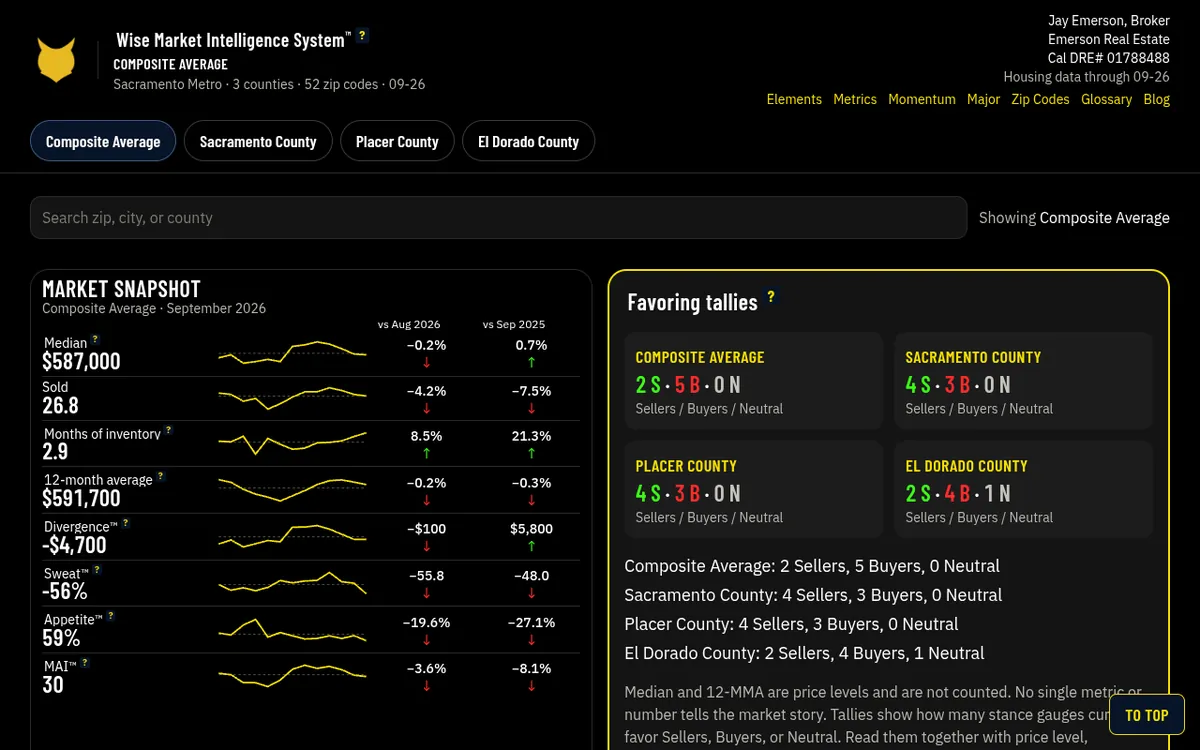
Task: Select the El Dorado County tally card
Action: pyautogui.click(x=1024, y=490)
